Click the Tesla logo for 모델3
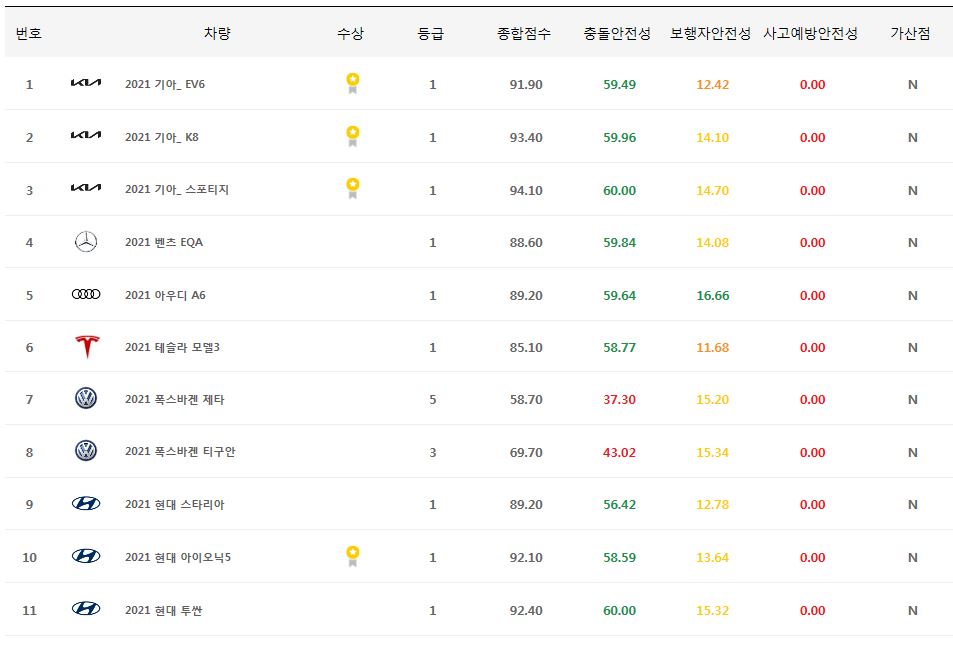This screenshot has width=953, height=645. click(x=87, y=347)
